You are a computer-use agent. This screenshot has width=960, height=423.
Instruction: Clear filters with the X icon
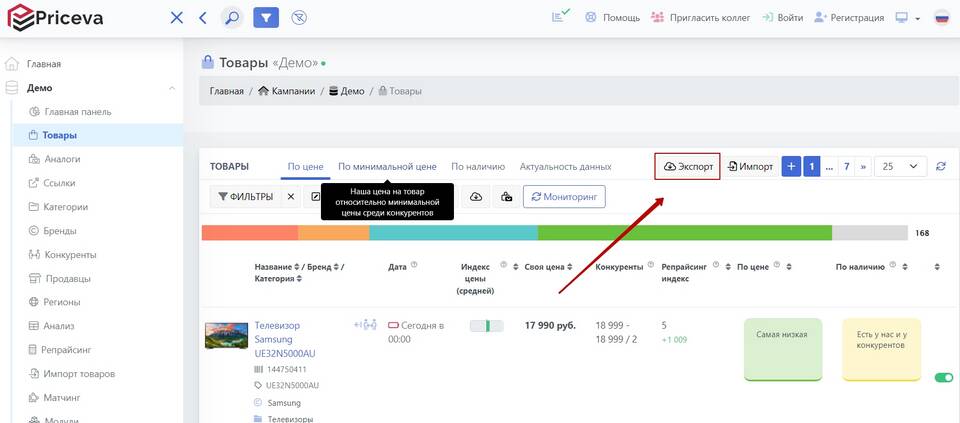point(291,197)
